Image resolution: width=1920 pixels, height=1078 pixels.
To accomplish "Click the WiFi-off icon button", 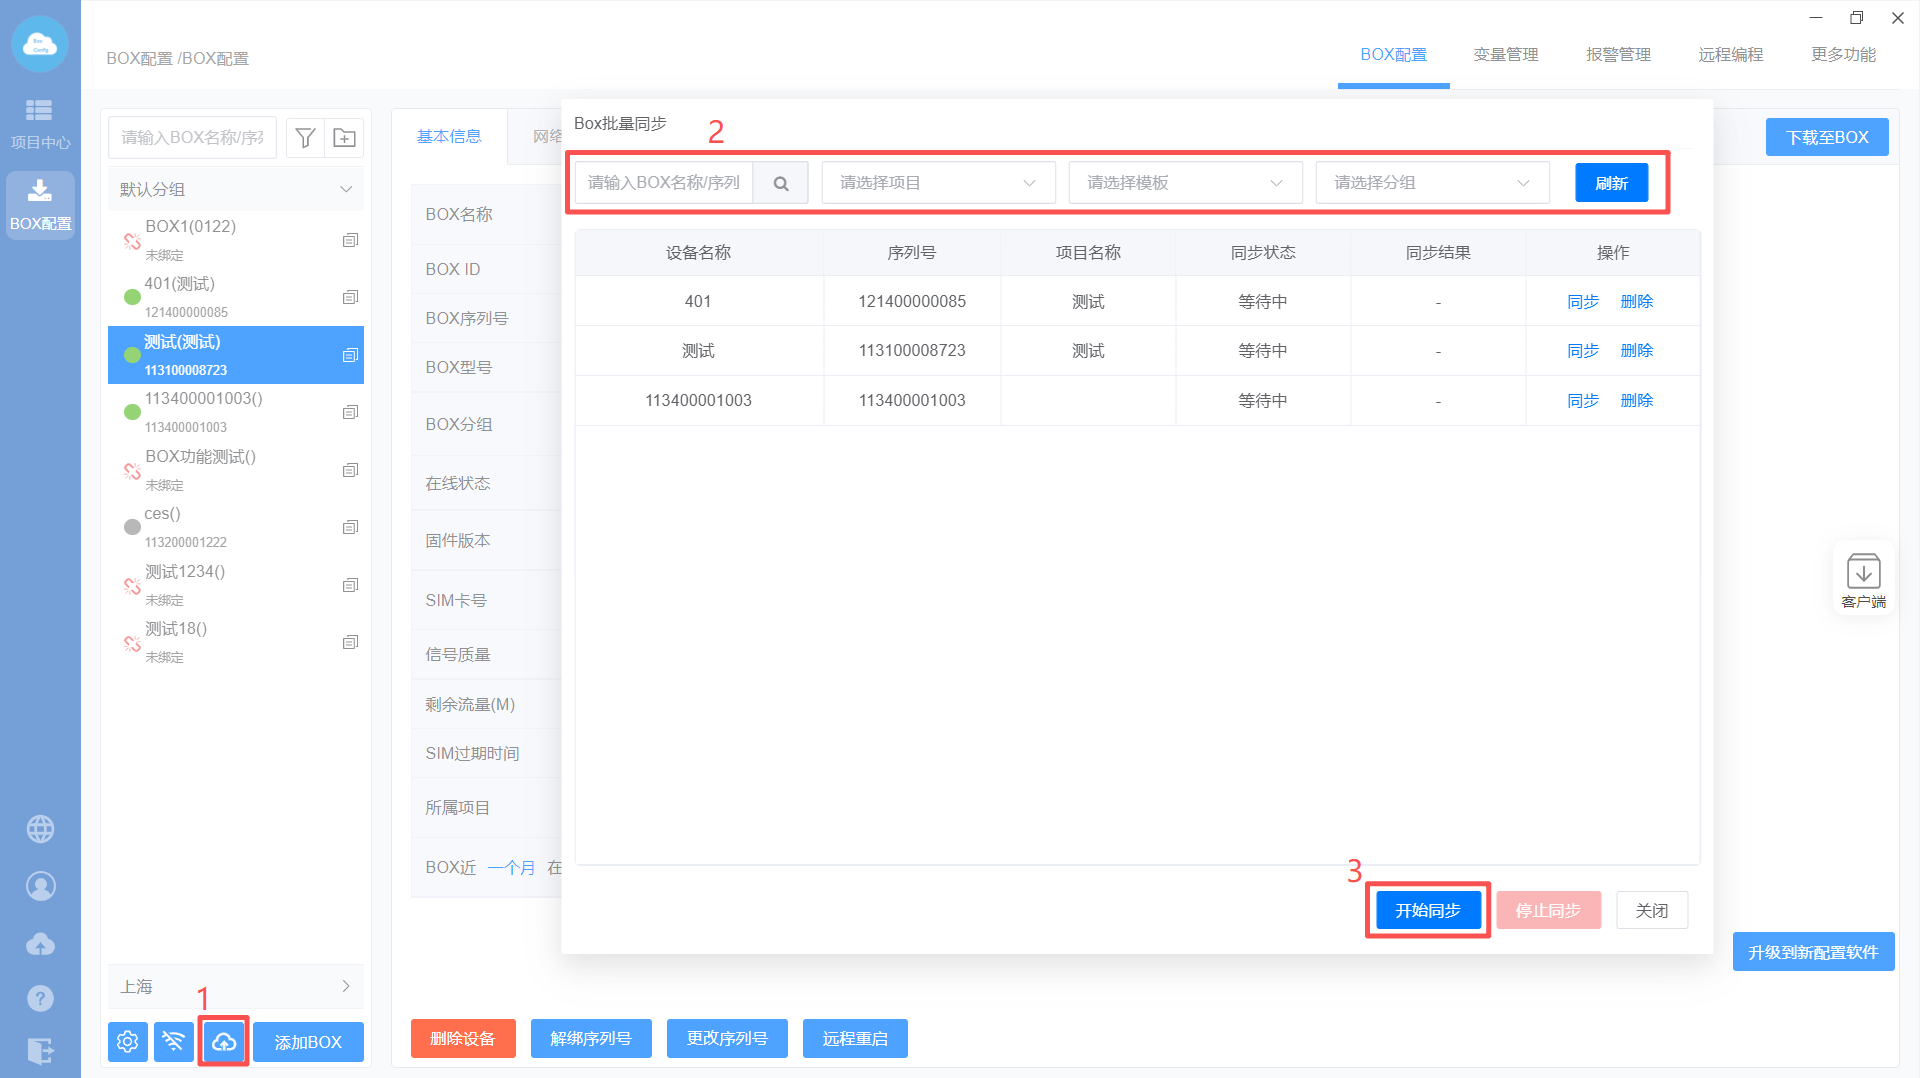I will 174,1042.
